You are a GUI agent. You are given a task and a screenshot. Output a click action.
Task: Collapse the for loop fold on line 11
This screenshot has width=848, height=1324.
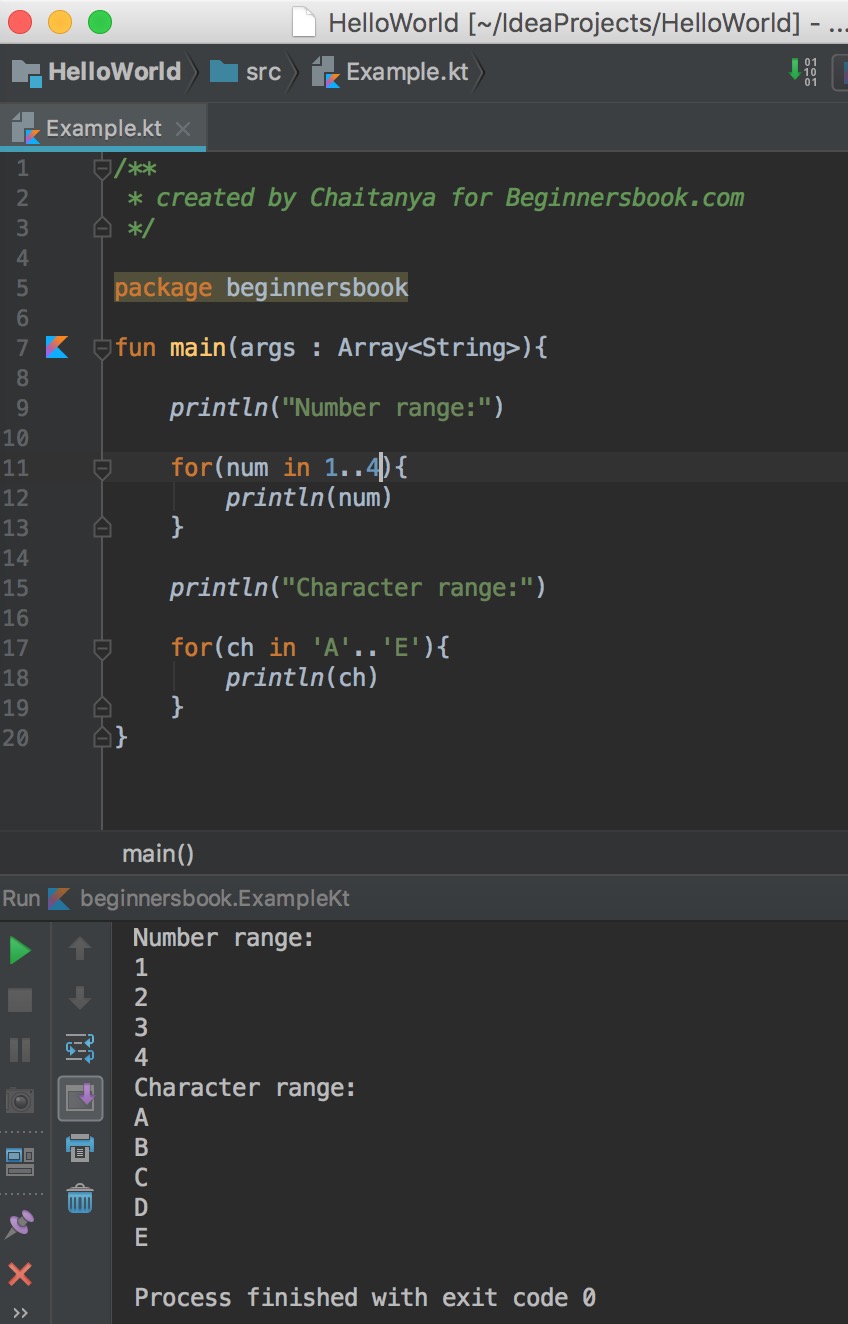[x=101, y=467]
